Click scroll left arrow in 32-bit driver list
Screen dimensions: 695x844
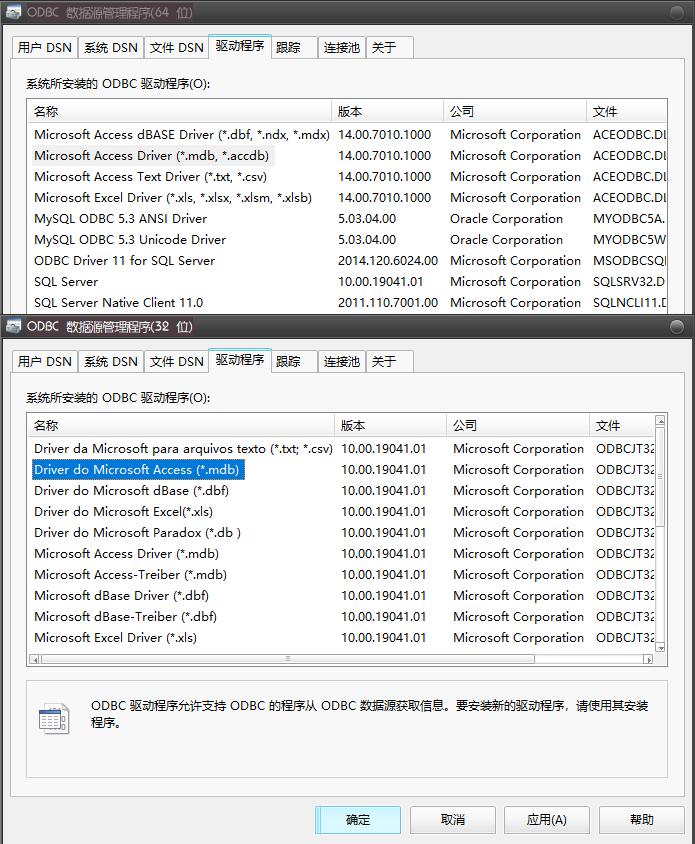tap(34, 659)
